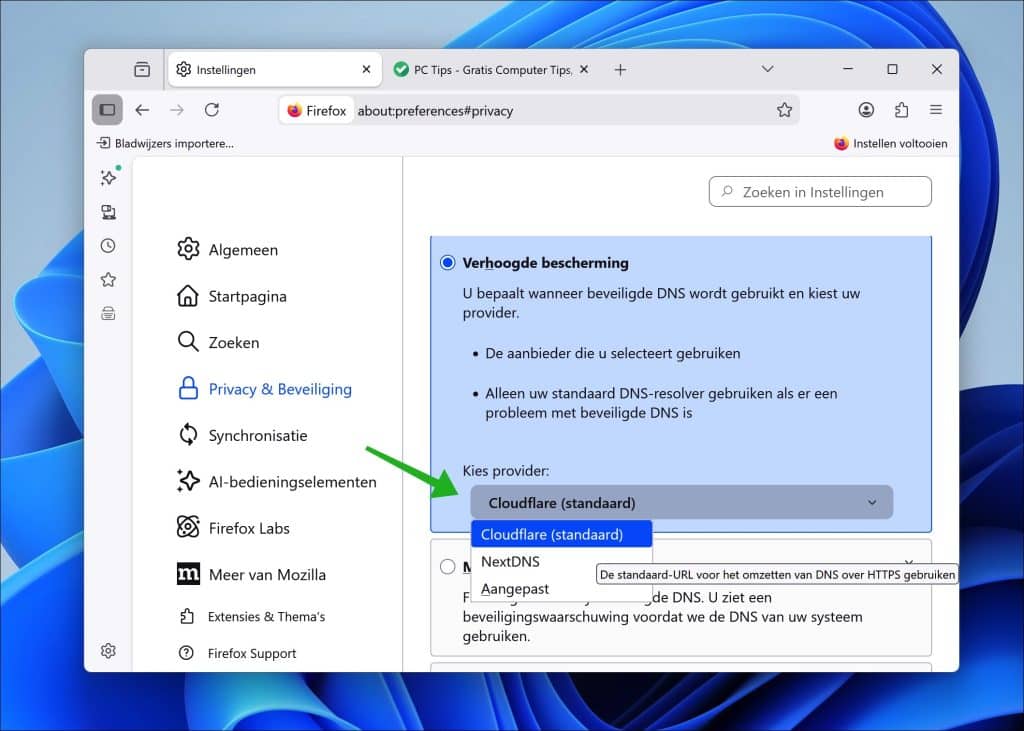Open the Kies provider dropdown
This screenshot has width=1024, height=731.
(x=681, y=502)
